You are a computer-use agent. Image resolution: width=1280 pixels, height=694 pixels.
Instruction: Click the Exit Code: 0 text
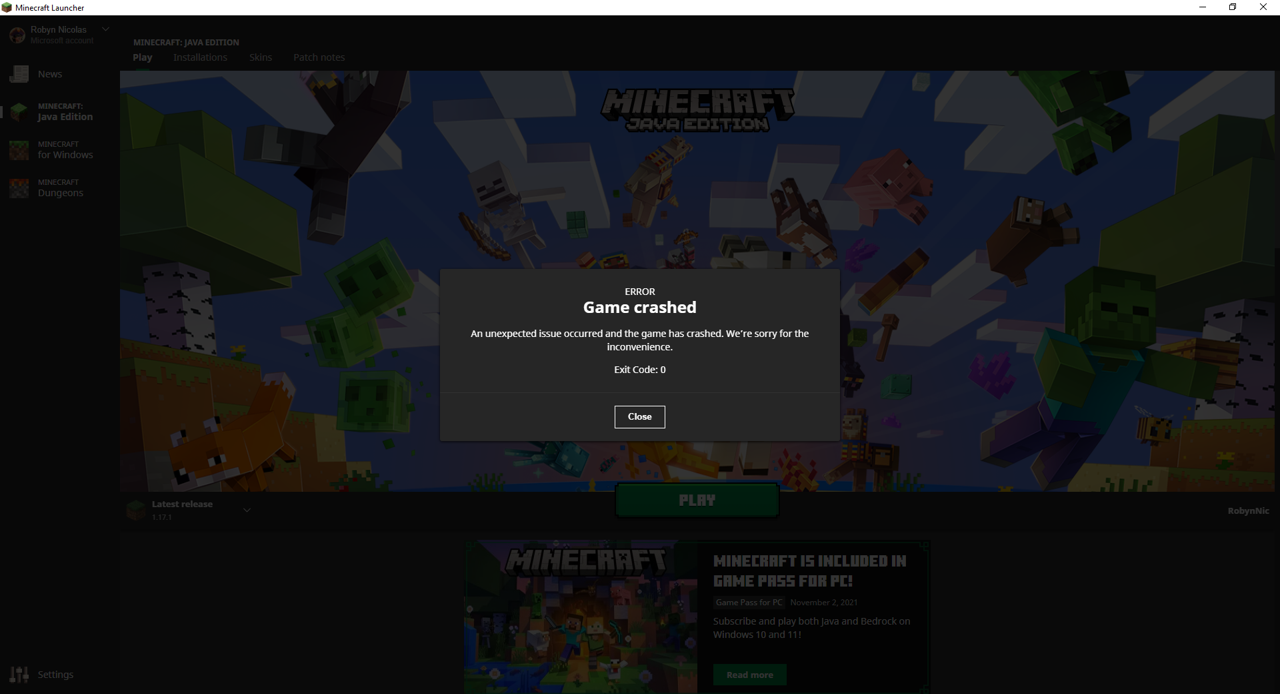640,370
